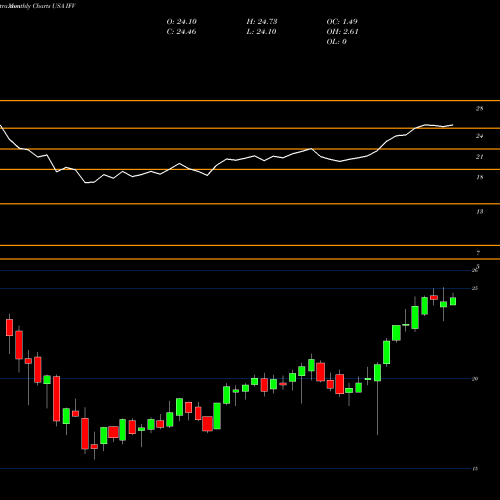Click the right end of the white indicator line
The image size is (500, 500).
[x=453, y=125]
